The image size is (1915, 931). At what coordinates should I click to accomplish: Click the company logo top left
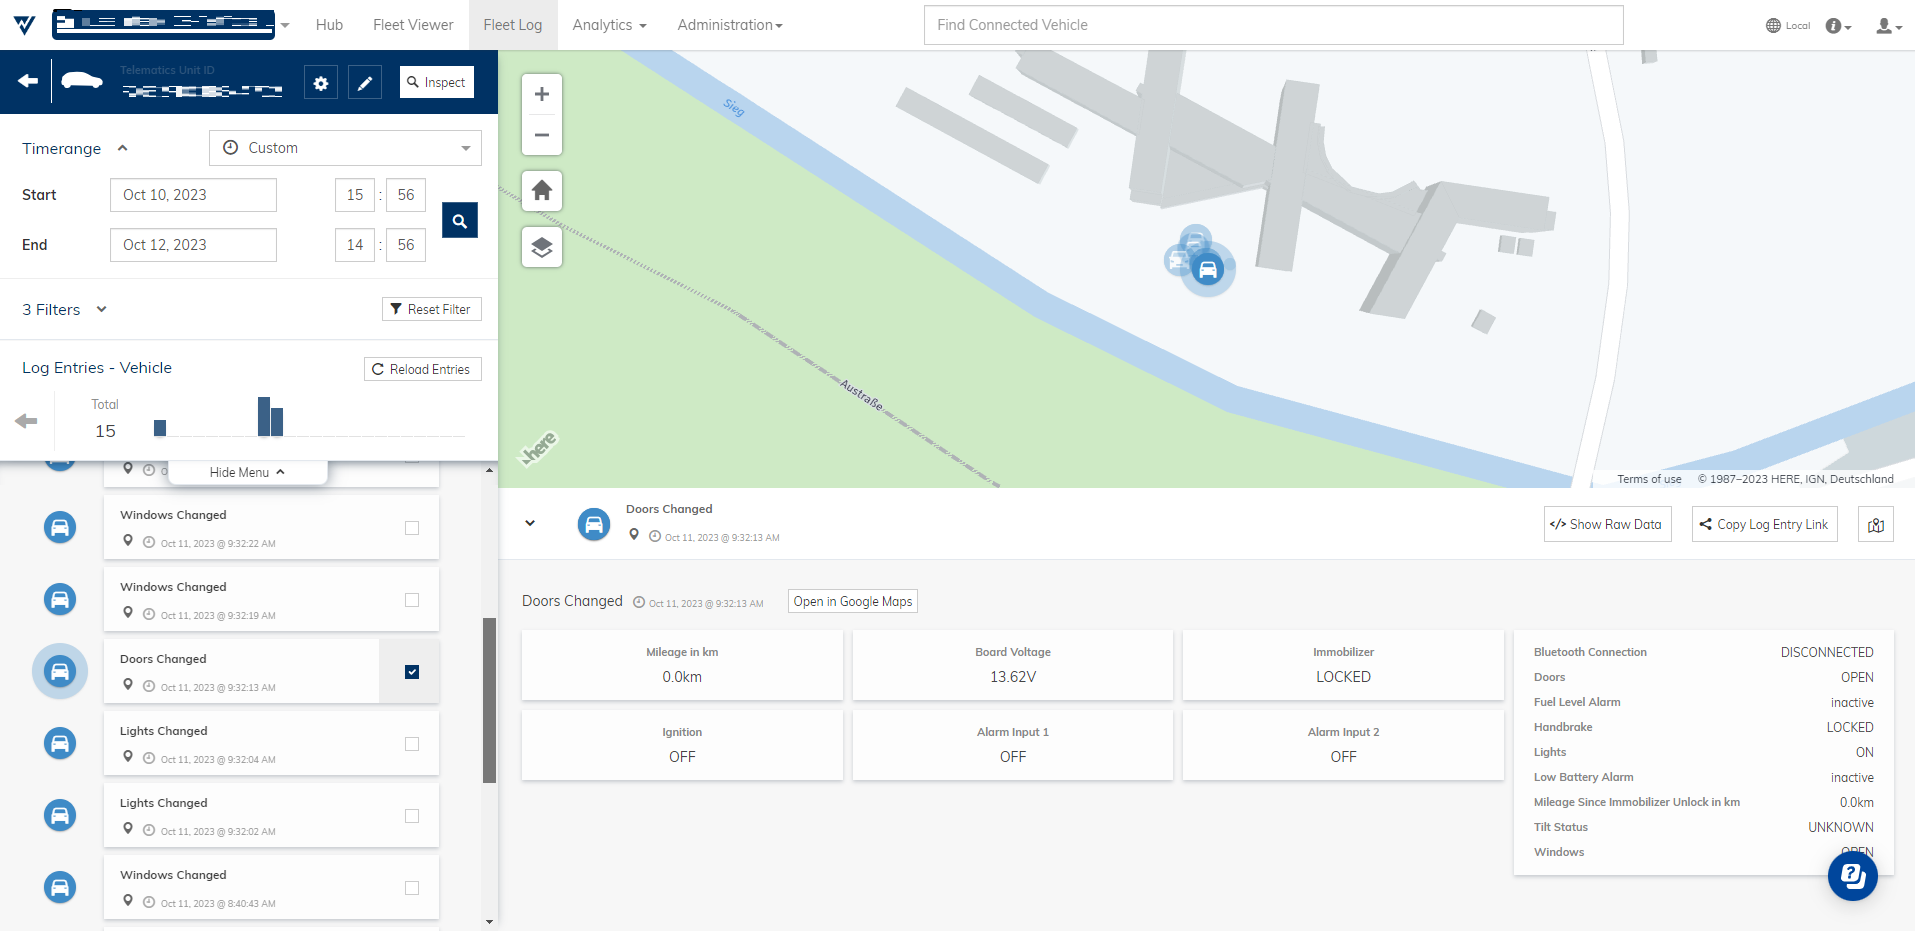click(x=25, y=25)
